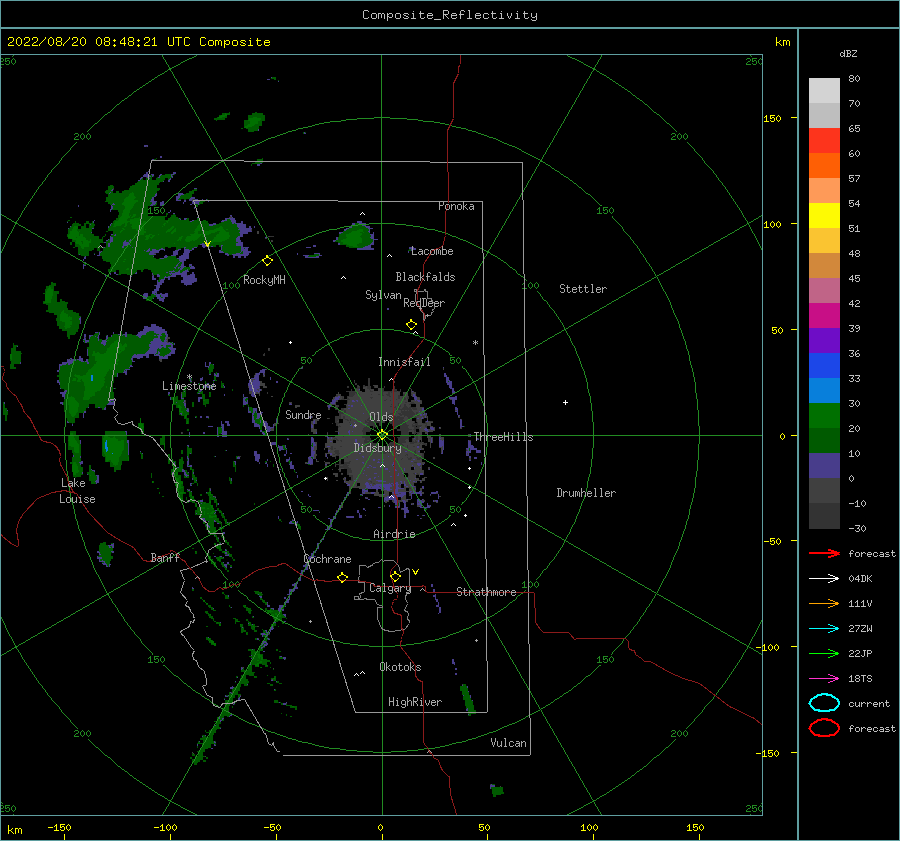Click the Composite_Reflectivity title text
Image resolution: width=900 pixels, height=841 pixels.
point(450,15)
